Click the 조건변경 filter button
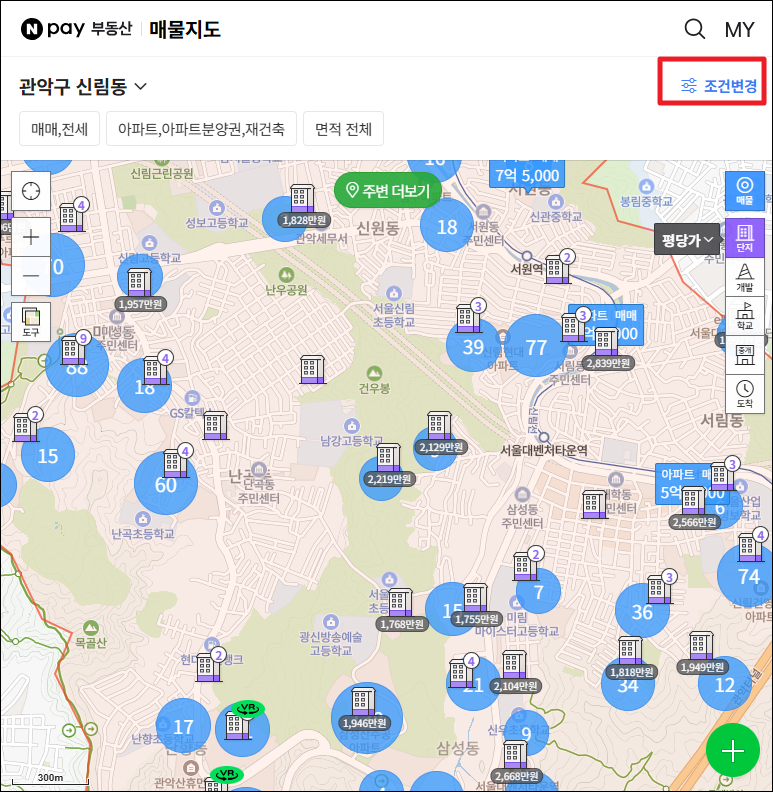Screen dimensions: 773x792 tap(718, 86)
